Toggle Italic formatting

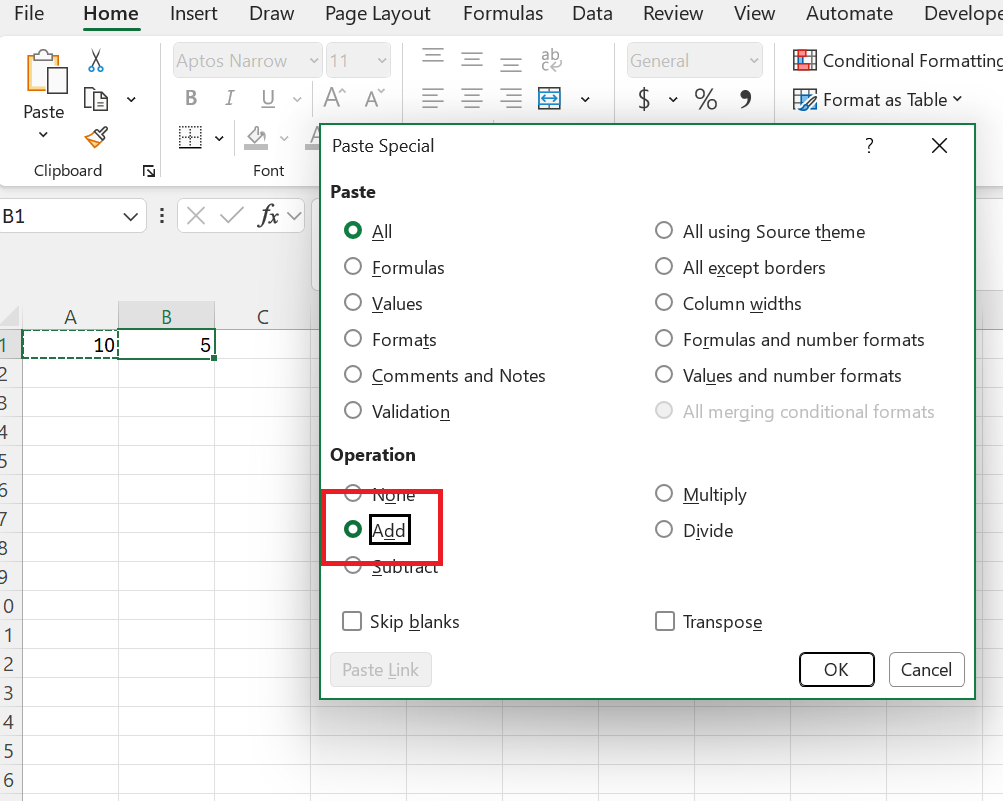click(229, 98)
